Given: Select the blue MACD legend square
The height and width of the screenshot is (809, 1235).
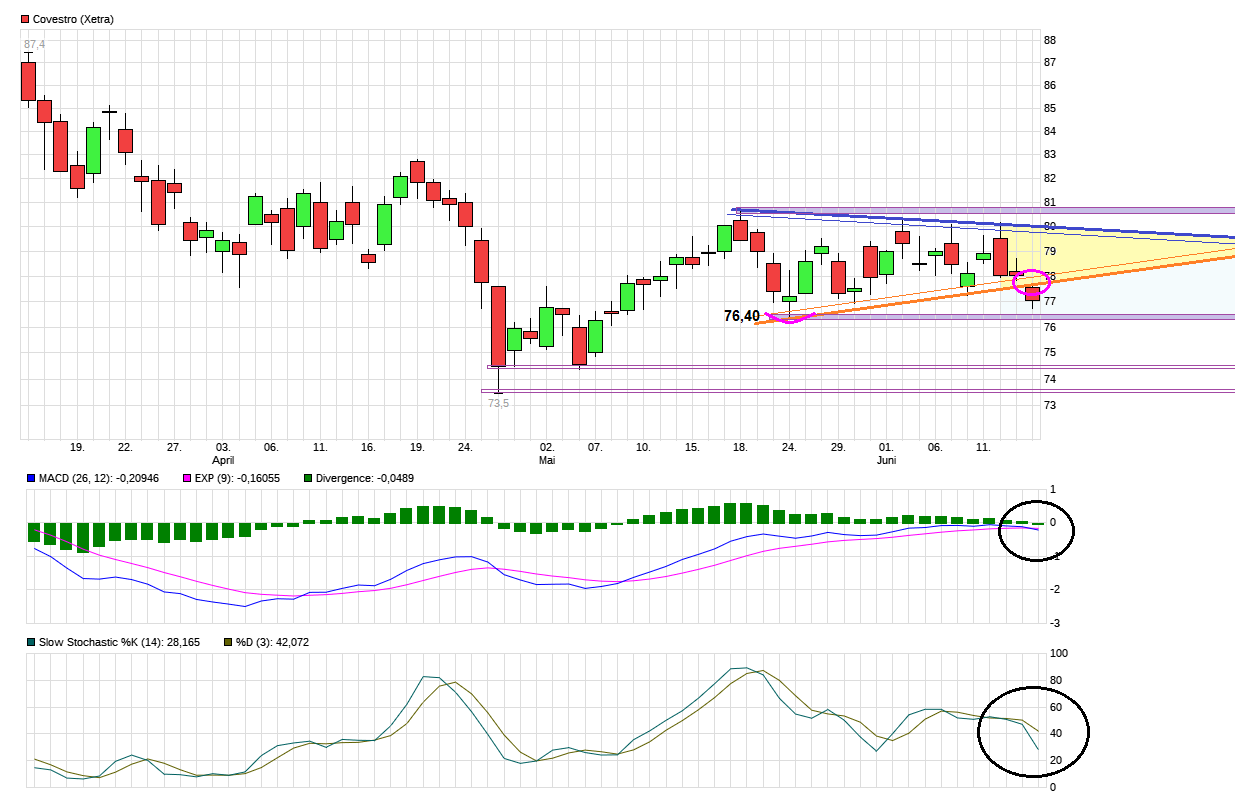Looking at the screenshot, I should point(31,479).
